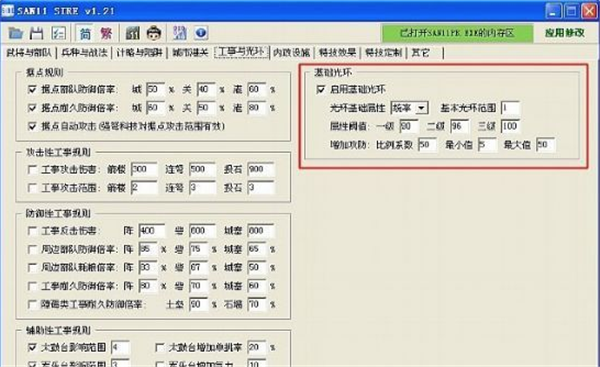600x367 pixels.
Task: Toggle 太鼓台影响范围 checkbox
Action: 33,347
